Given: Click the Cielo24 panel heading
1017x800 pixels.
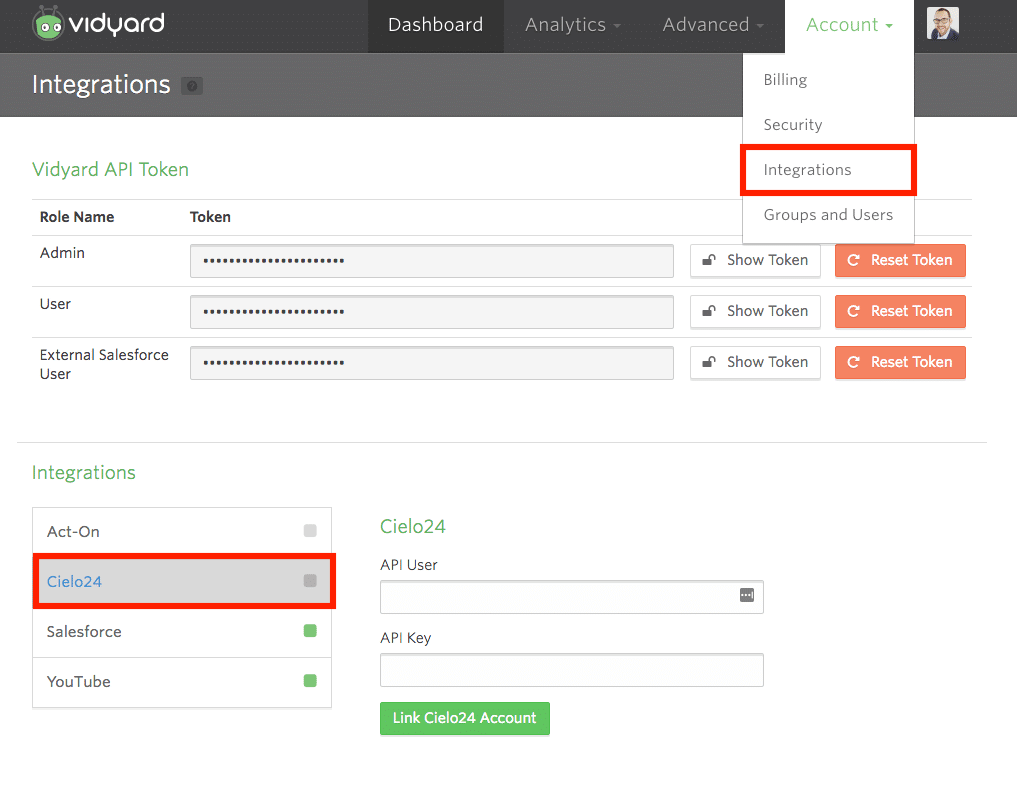Looking at the screenshot, I should 413,526.
